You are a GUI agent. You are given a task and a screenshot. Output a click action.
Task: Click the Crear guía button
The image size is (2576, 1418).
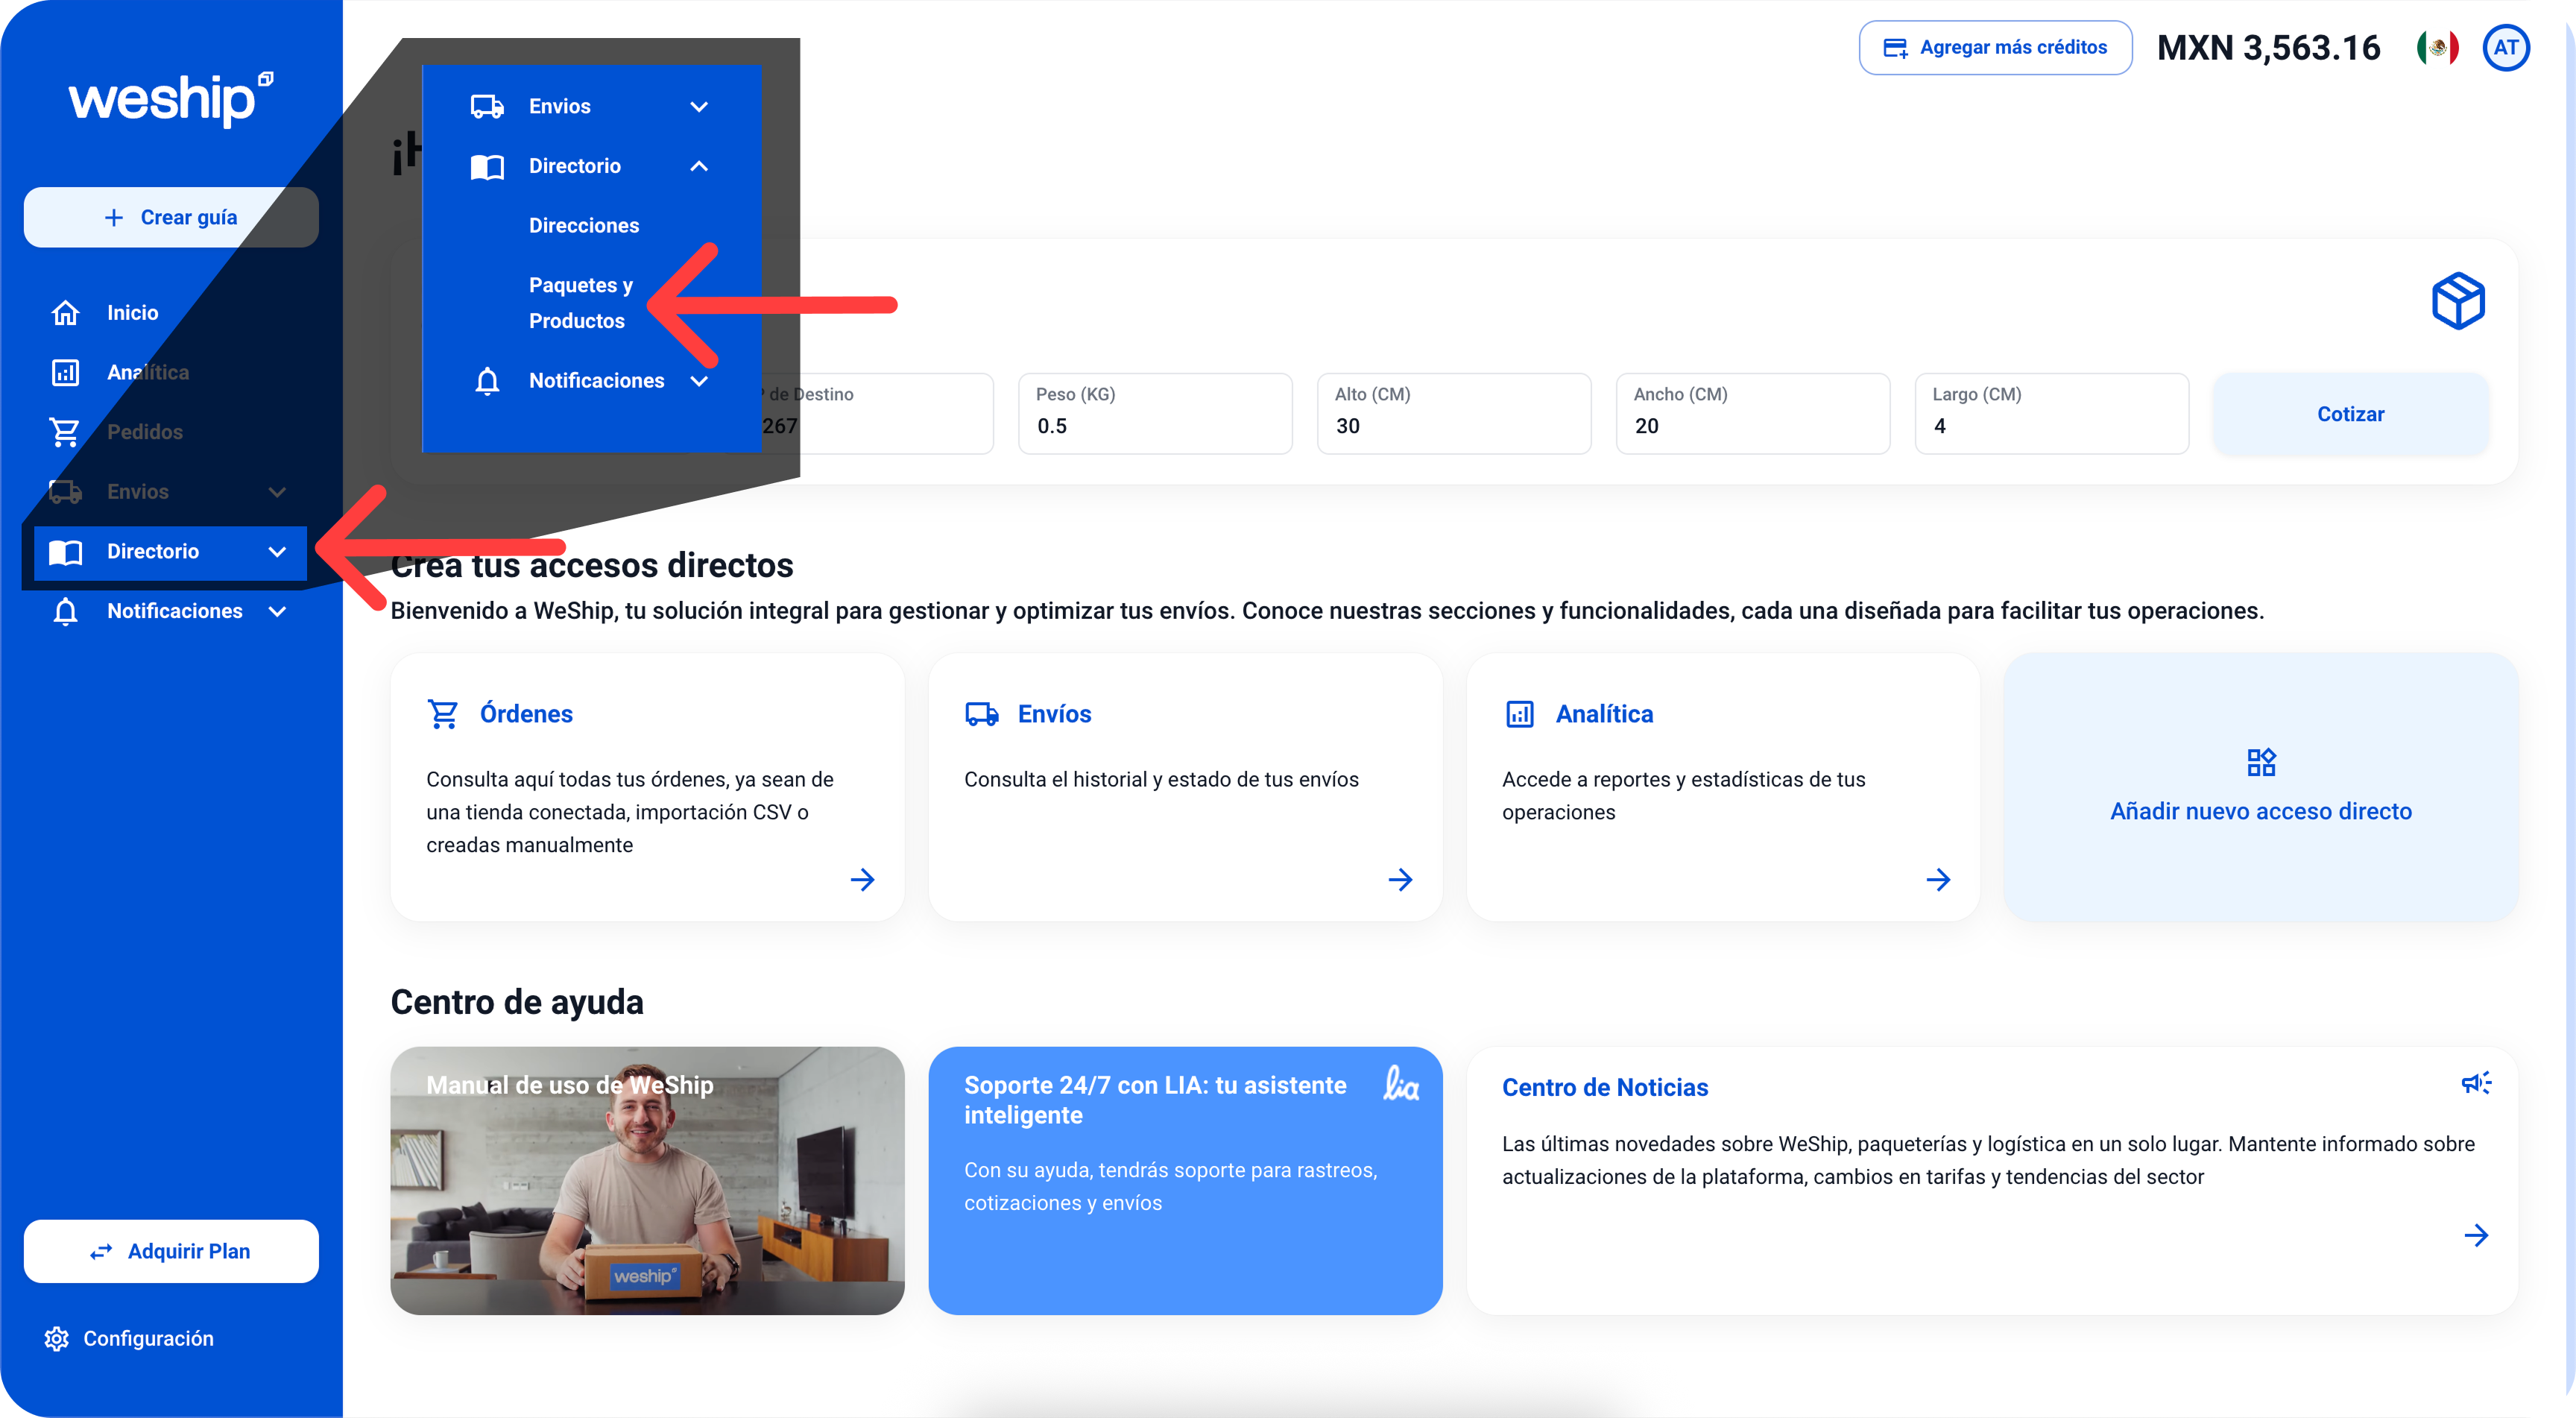pyautogui.click(x=171, y=217)
